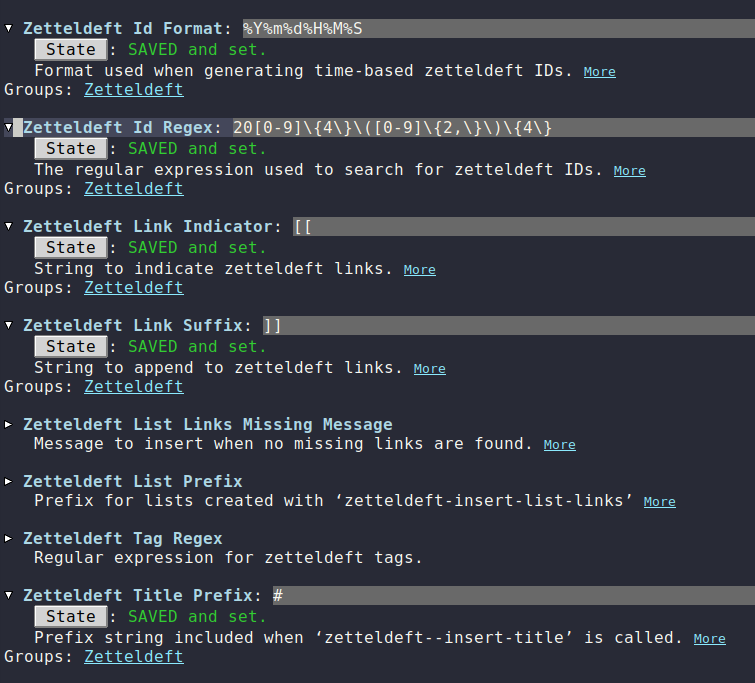Collapse the Zetteldeft Link Indicator option
755x683 pixels.
(9, 227)
